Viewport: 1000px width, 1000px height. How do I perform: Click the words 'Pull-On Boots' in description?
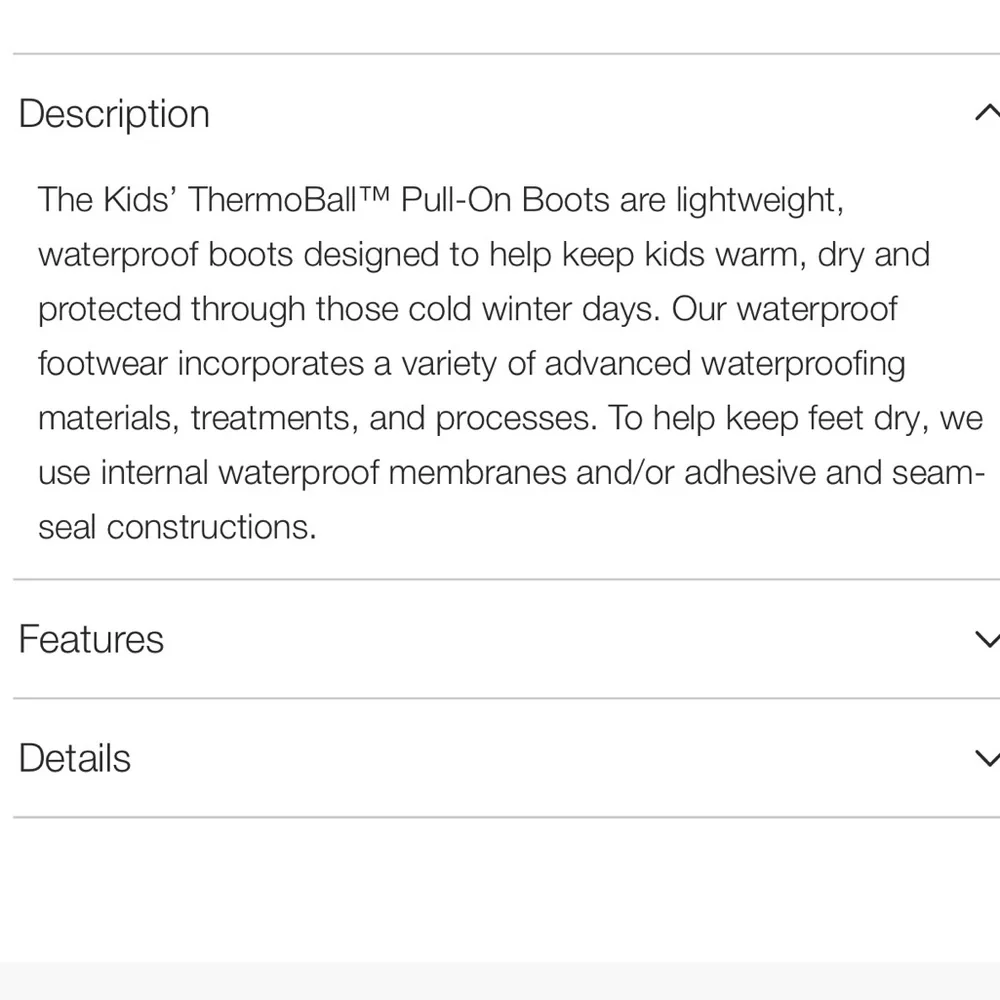click(x=506, y=200)
